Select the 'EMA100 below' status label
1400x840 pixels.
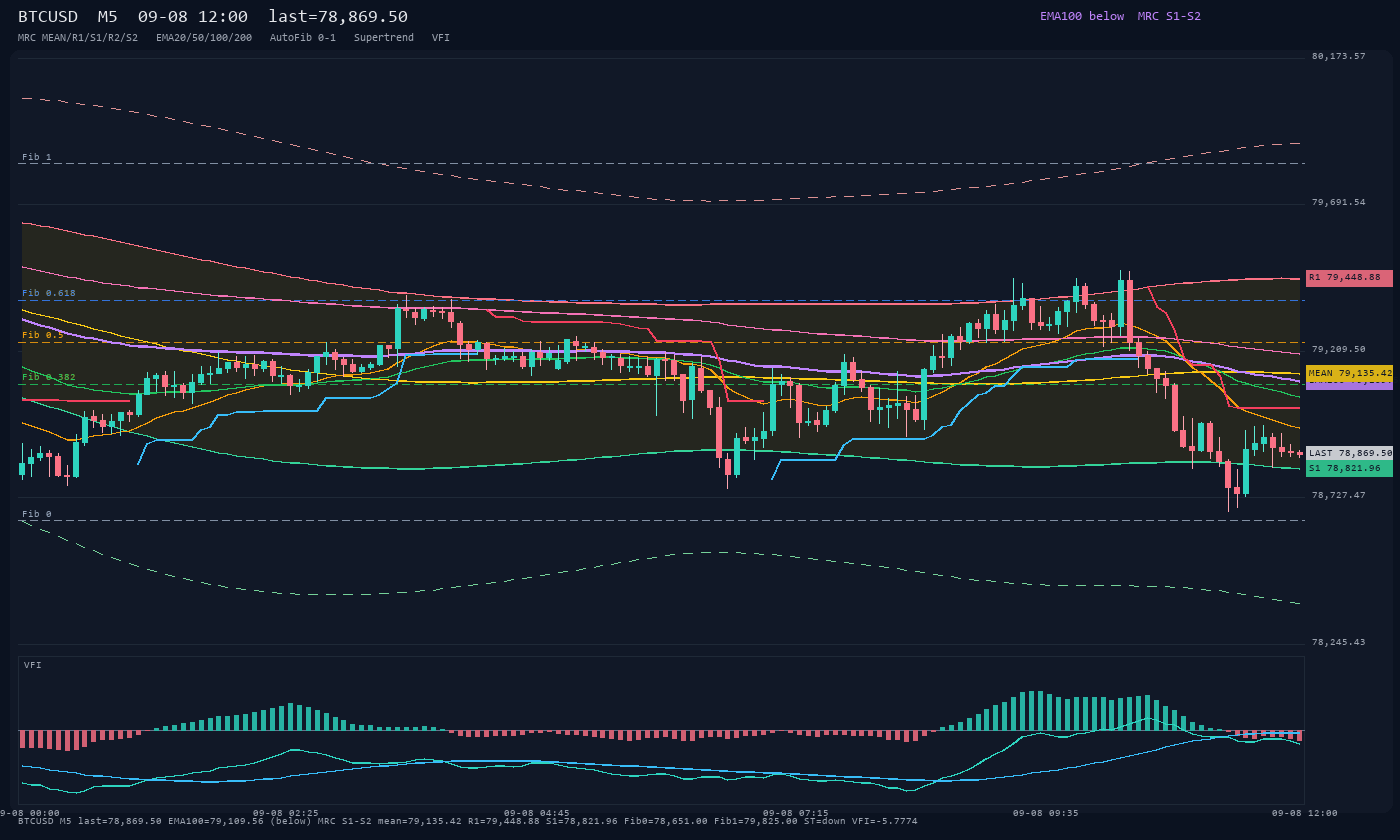tap(1082, 16)
